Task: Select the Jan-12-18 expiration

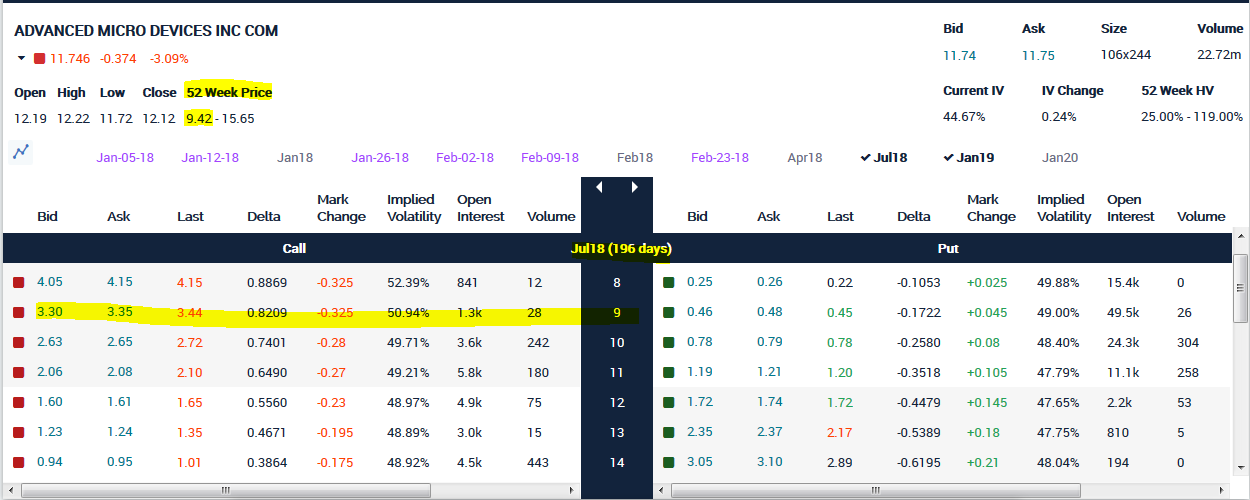Action: (210, 158)
